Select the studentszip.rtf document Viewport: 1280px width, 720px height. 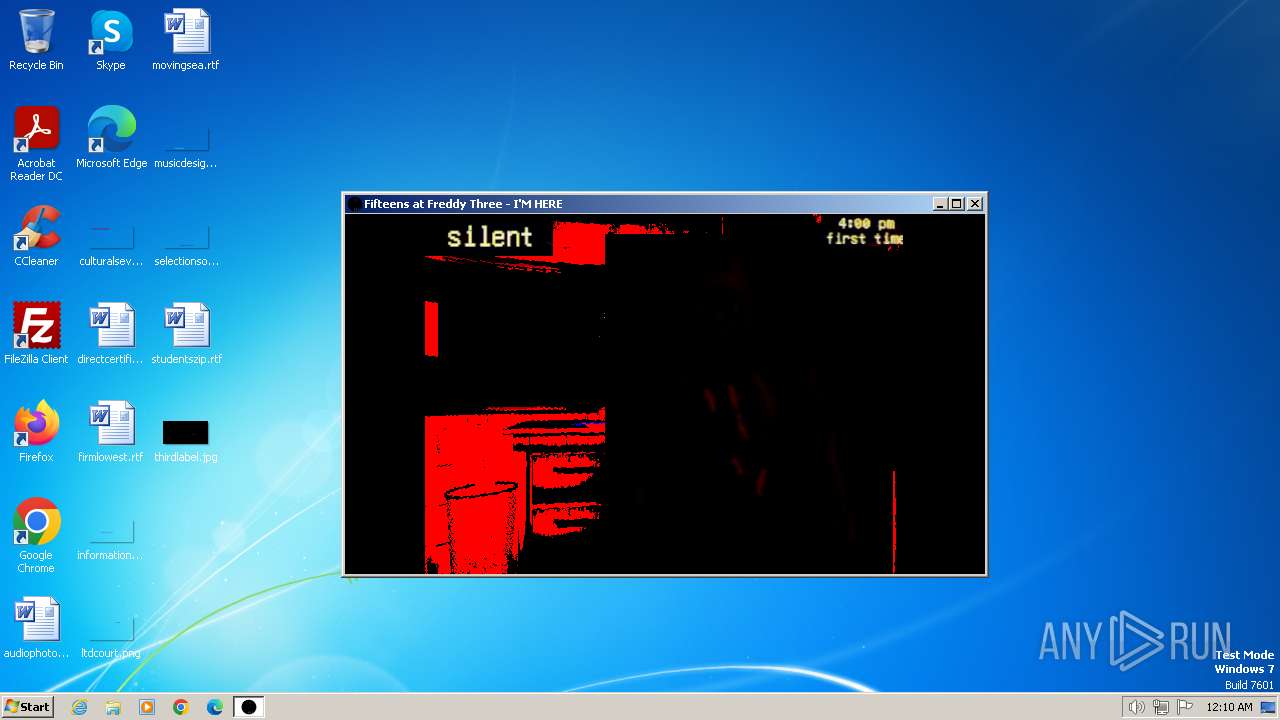(x=186, y=334)
